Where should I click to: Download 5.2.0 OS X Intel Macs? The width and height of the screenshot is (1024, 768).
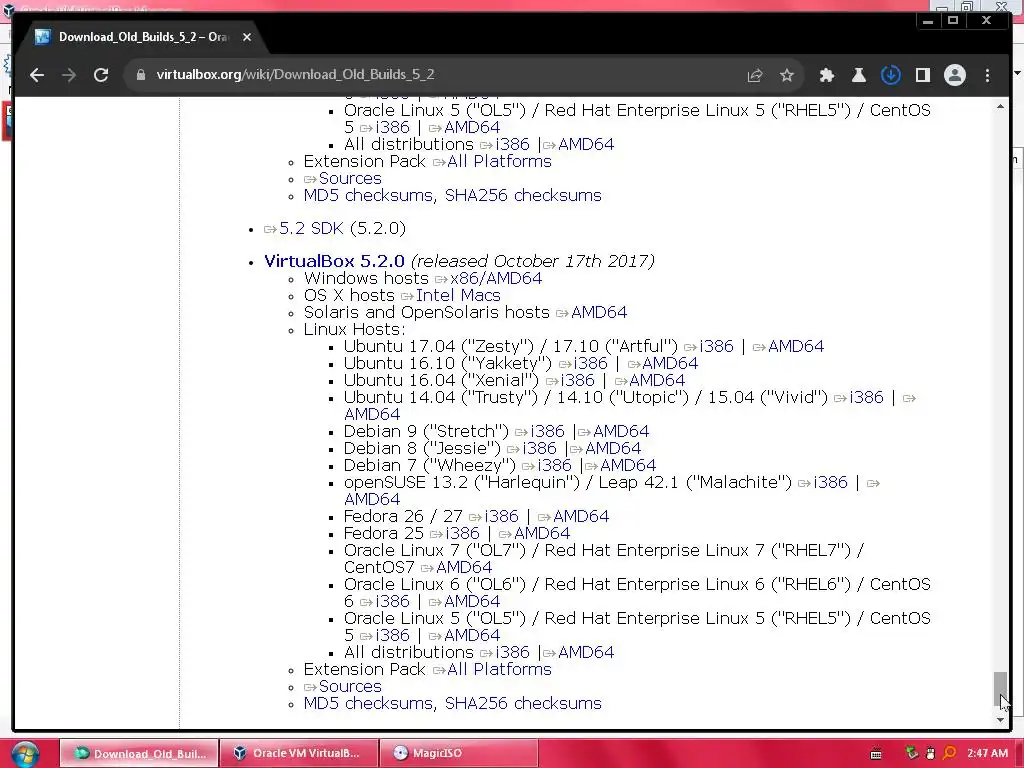pos(458,295)
